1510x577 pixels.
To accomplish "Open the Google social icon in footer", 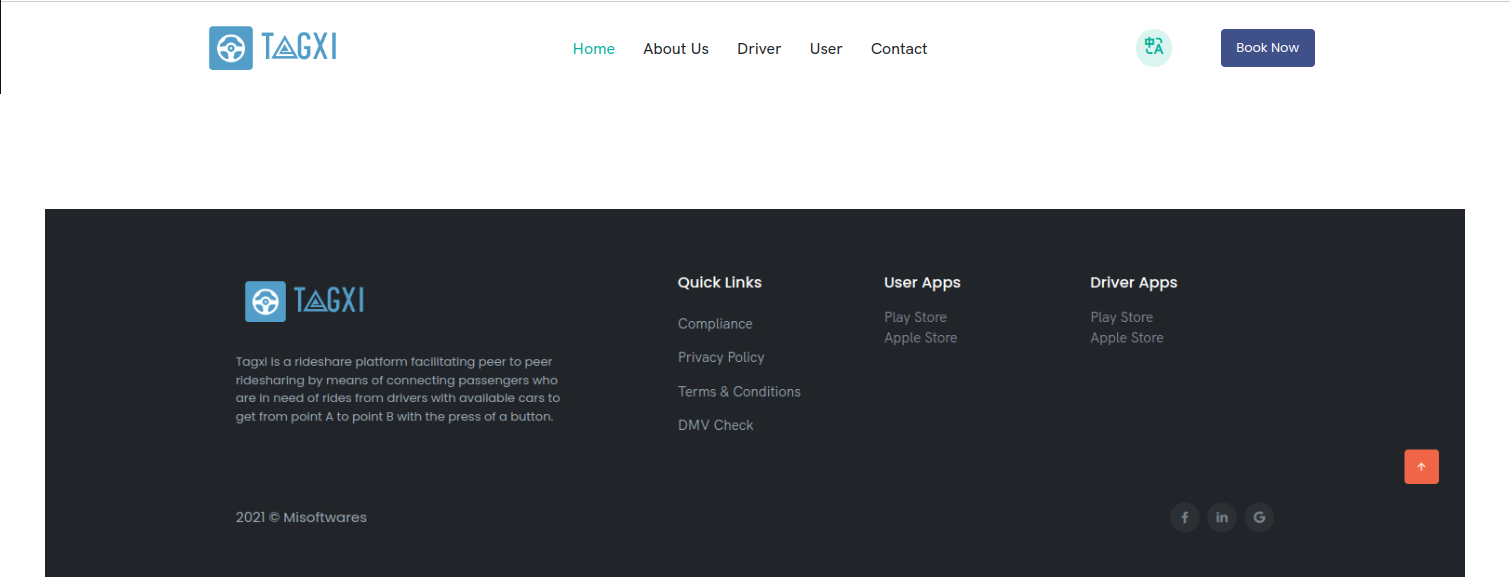I will click(x=1259, y=517).
